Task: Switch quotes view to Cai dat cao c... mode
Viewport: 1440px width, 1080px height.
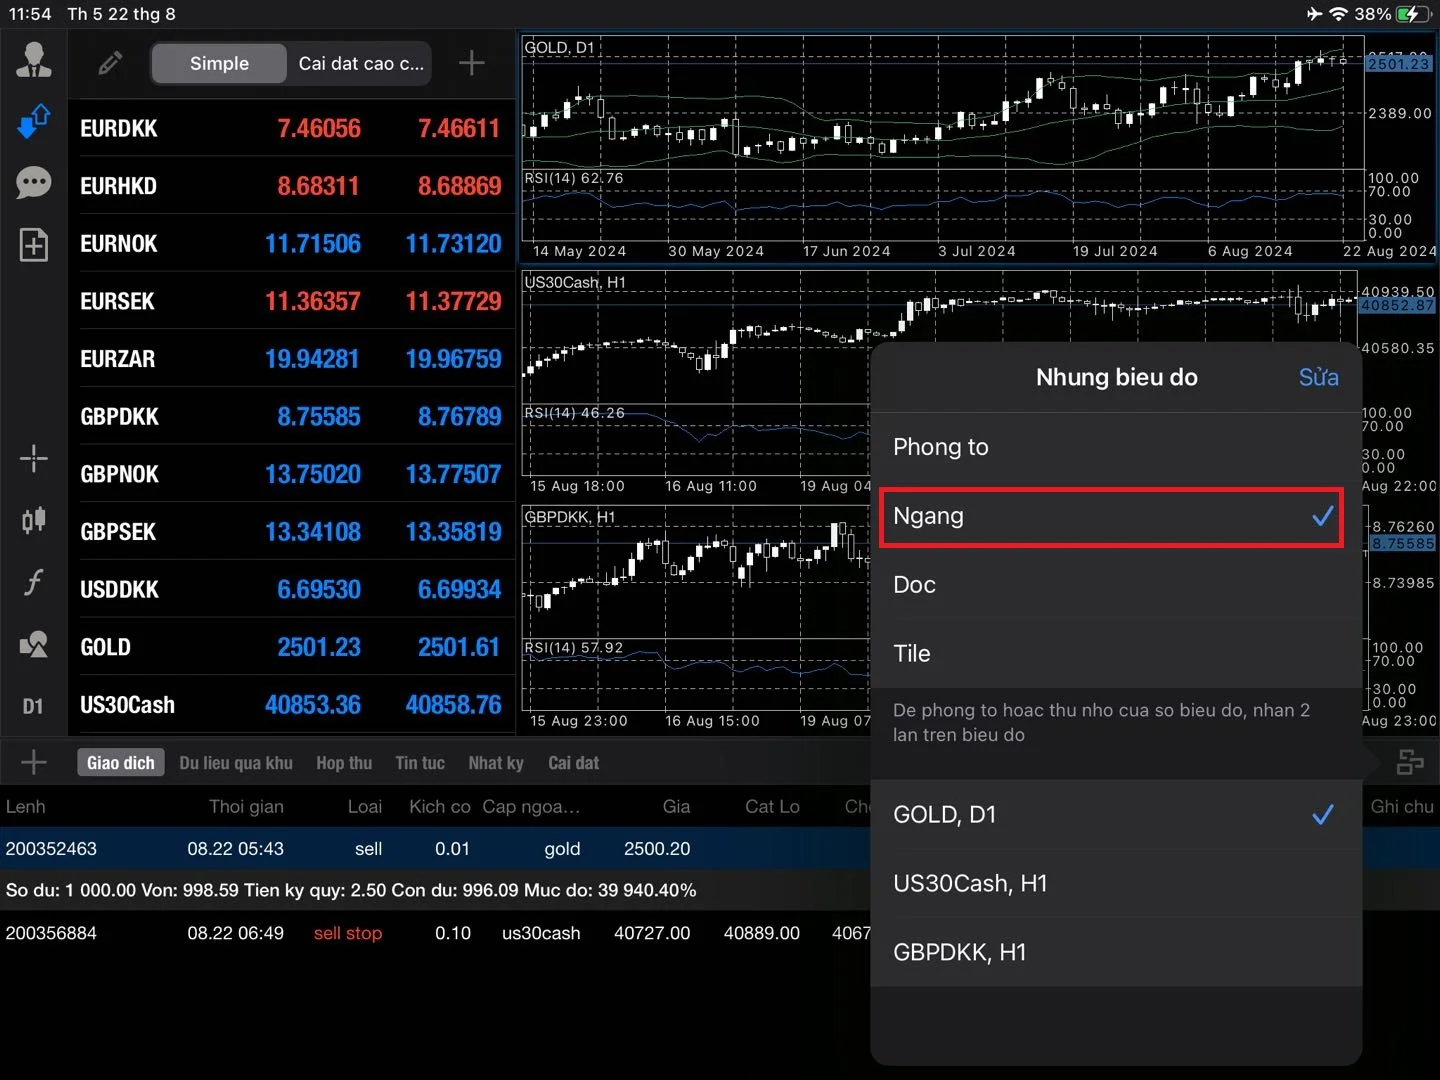Action: (360, 63)
